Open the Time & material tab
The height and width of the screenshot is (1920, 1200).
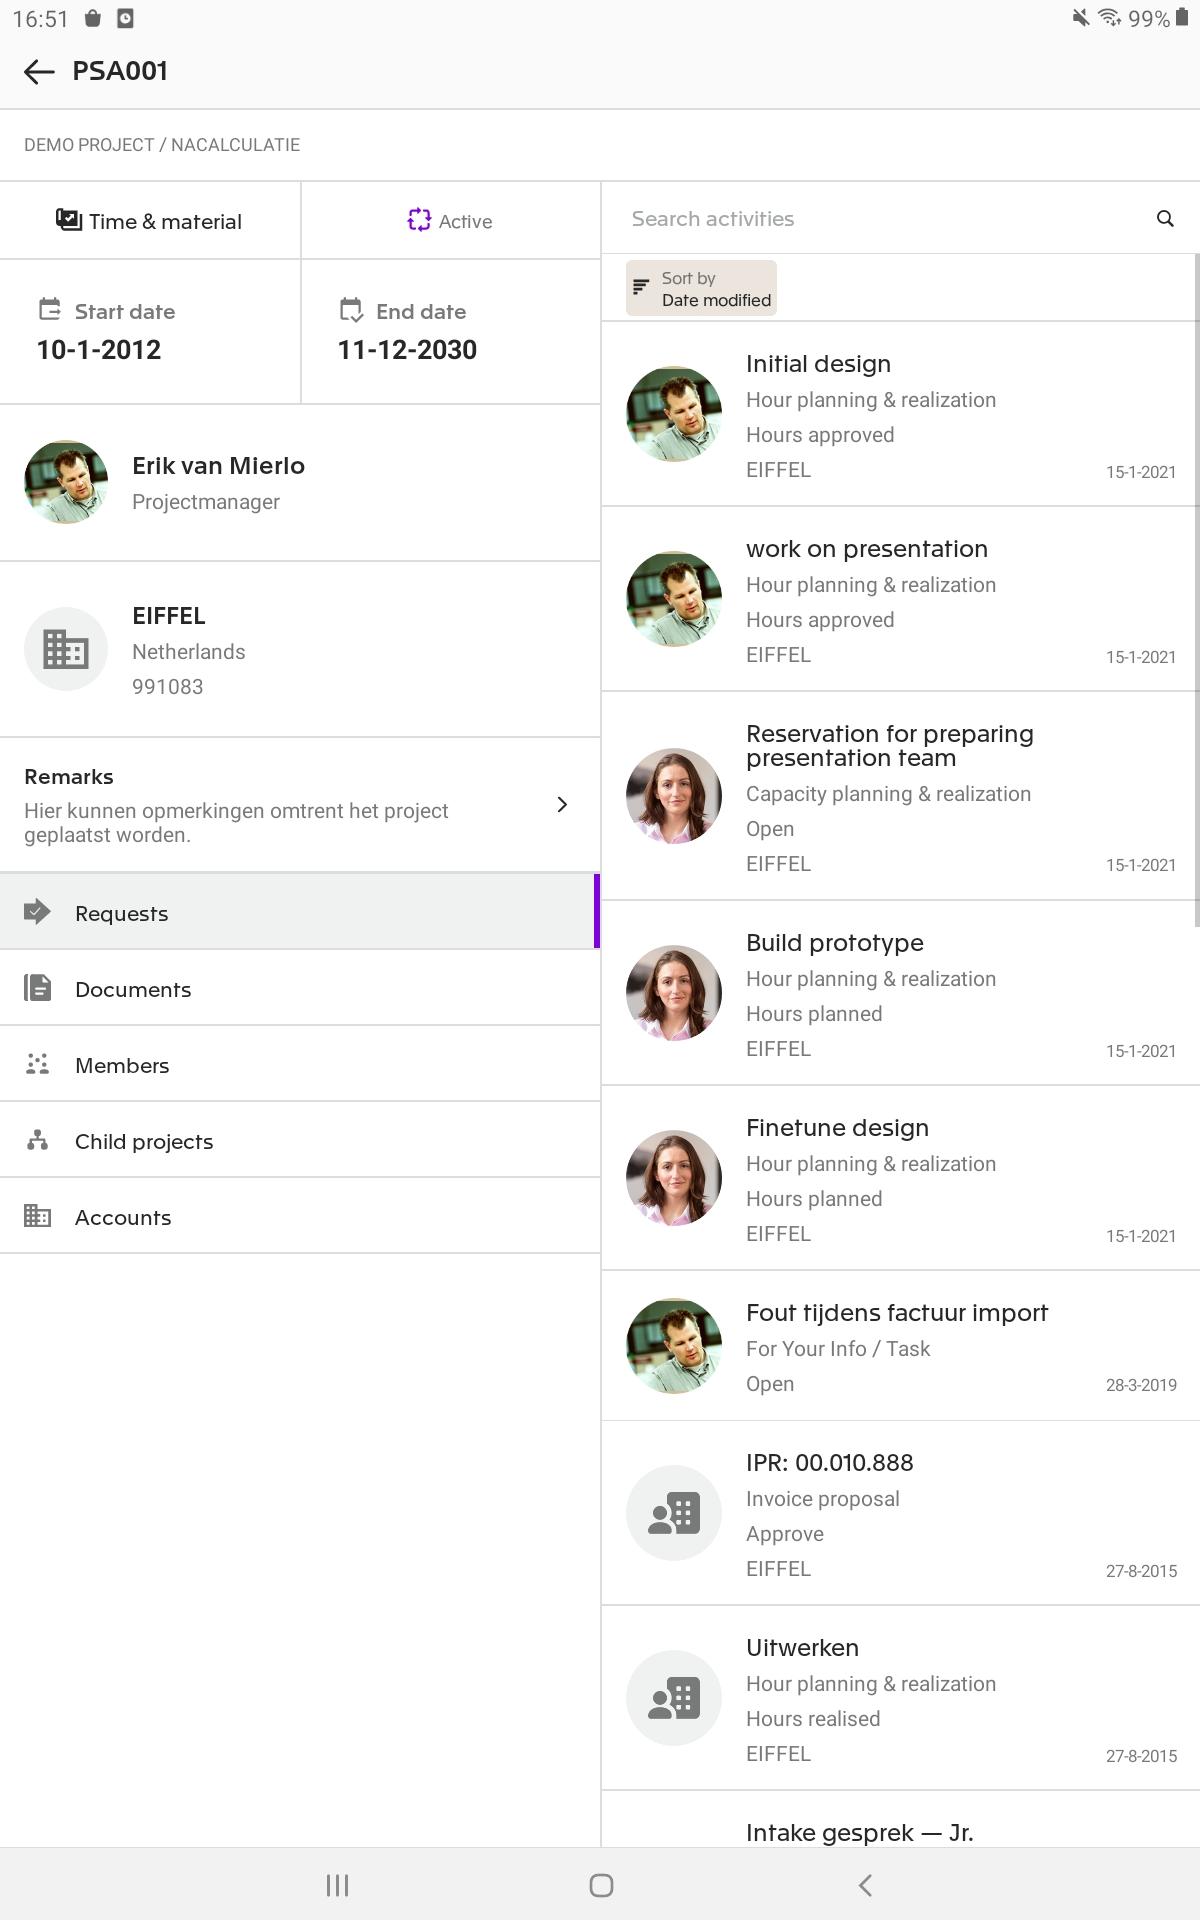click(x=150, y=220)
